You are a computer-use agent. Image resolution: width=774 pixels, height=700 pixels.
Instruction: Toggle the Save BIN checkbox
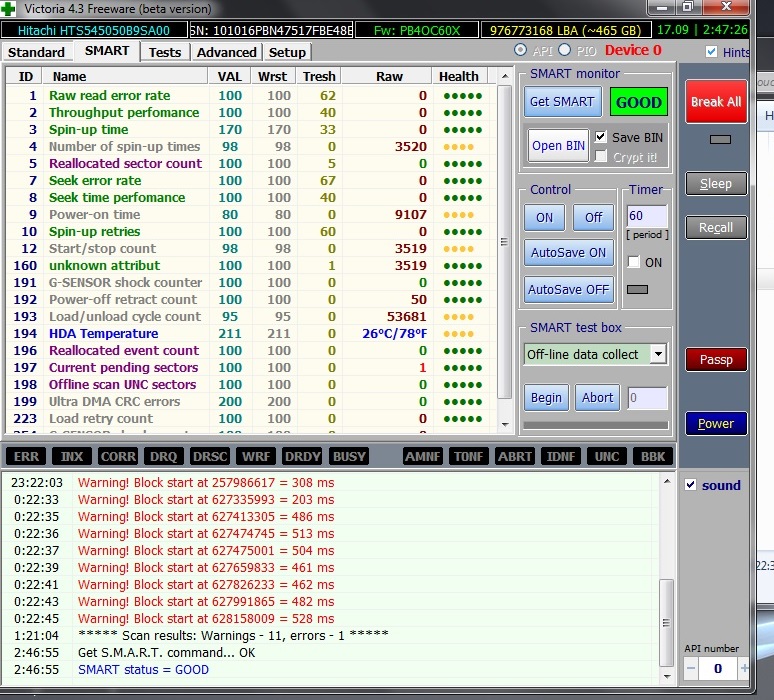[x=601, y=137]
